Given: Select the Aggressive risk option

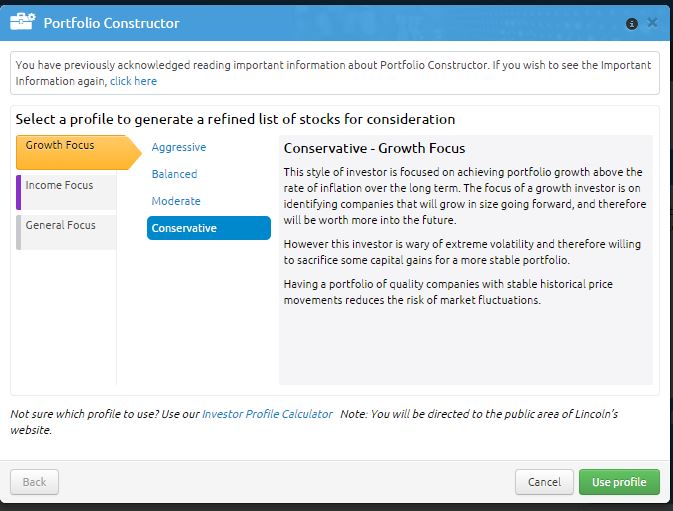Looking at the screenshot, I should (x=179, y=147).
